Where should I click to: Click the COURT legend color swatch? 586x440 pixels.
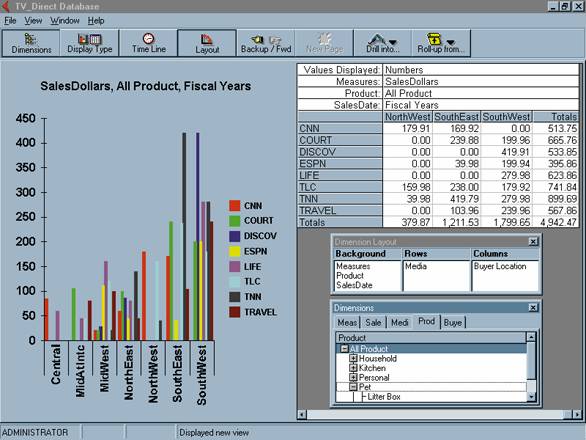tap(235, 221)
